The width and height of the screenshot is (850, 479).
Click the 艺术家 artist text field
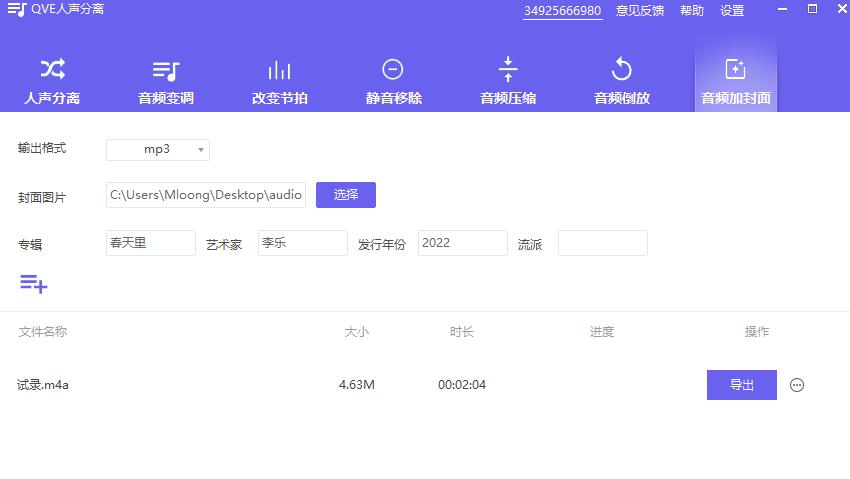coord(302,243)
